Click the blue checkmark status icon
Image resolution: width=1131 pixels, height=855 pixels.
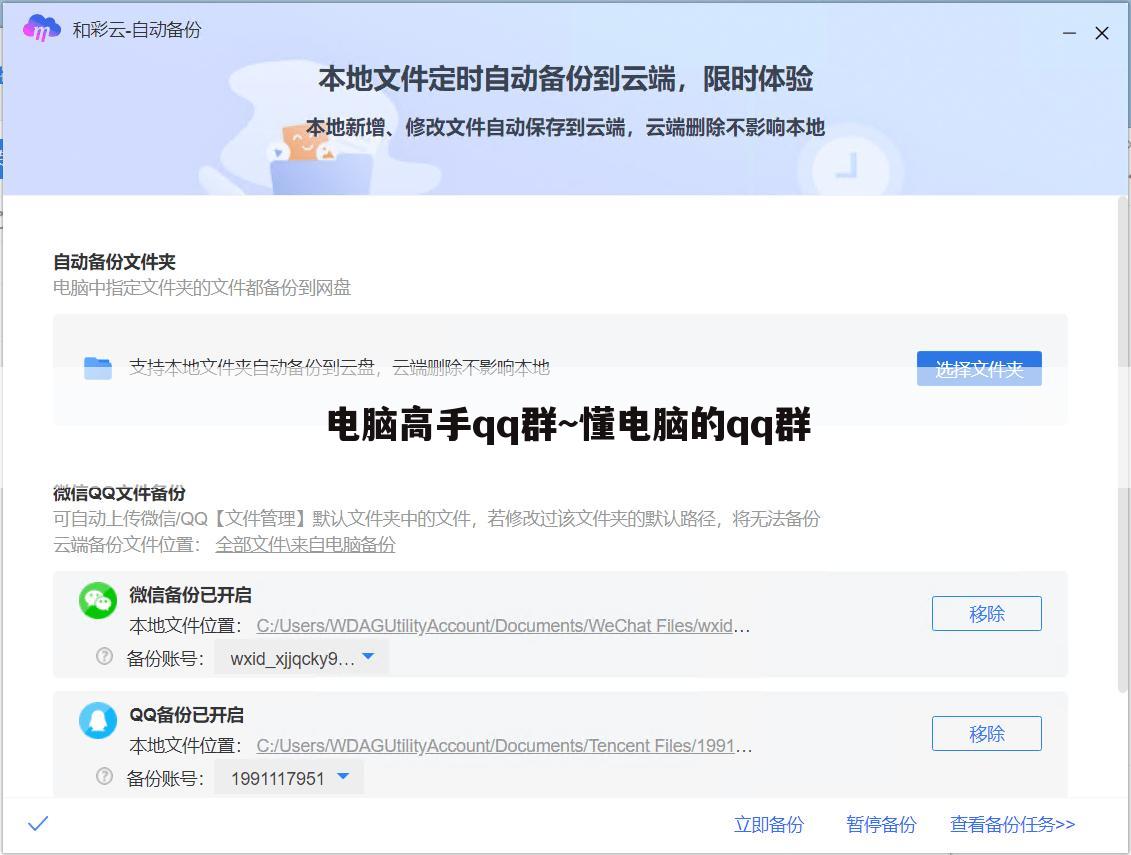(38, 823)
